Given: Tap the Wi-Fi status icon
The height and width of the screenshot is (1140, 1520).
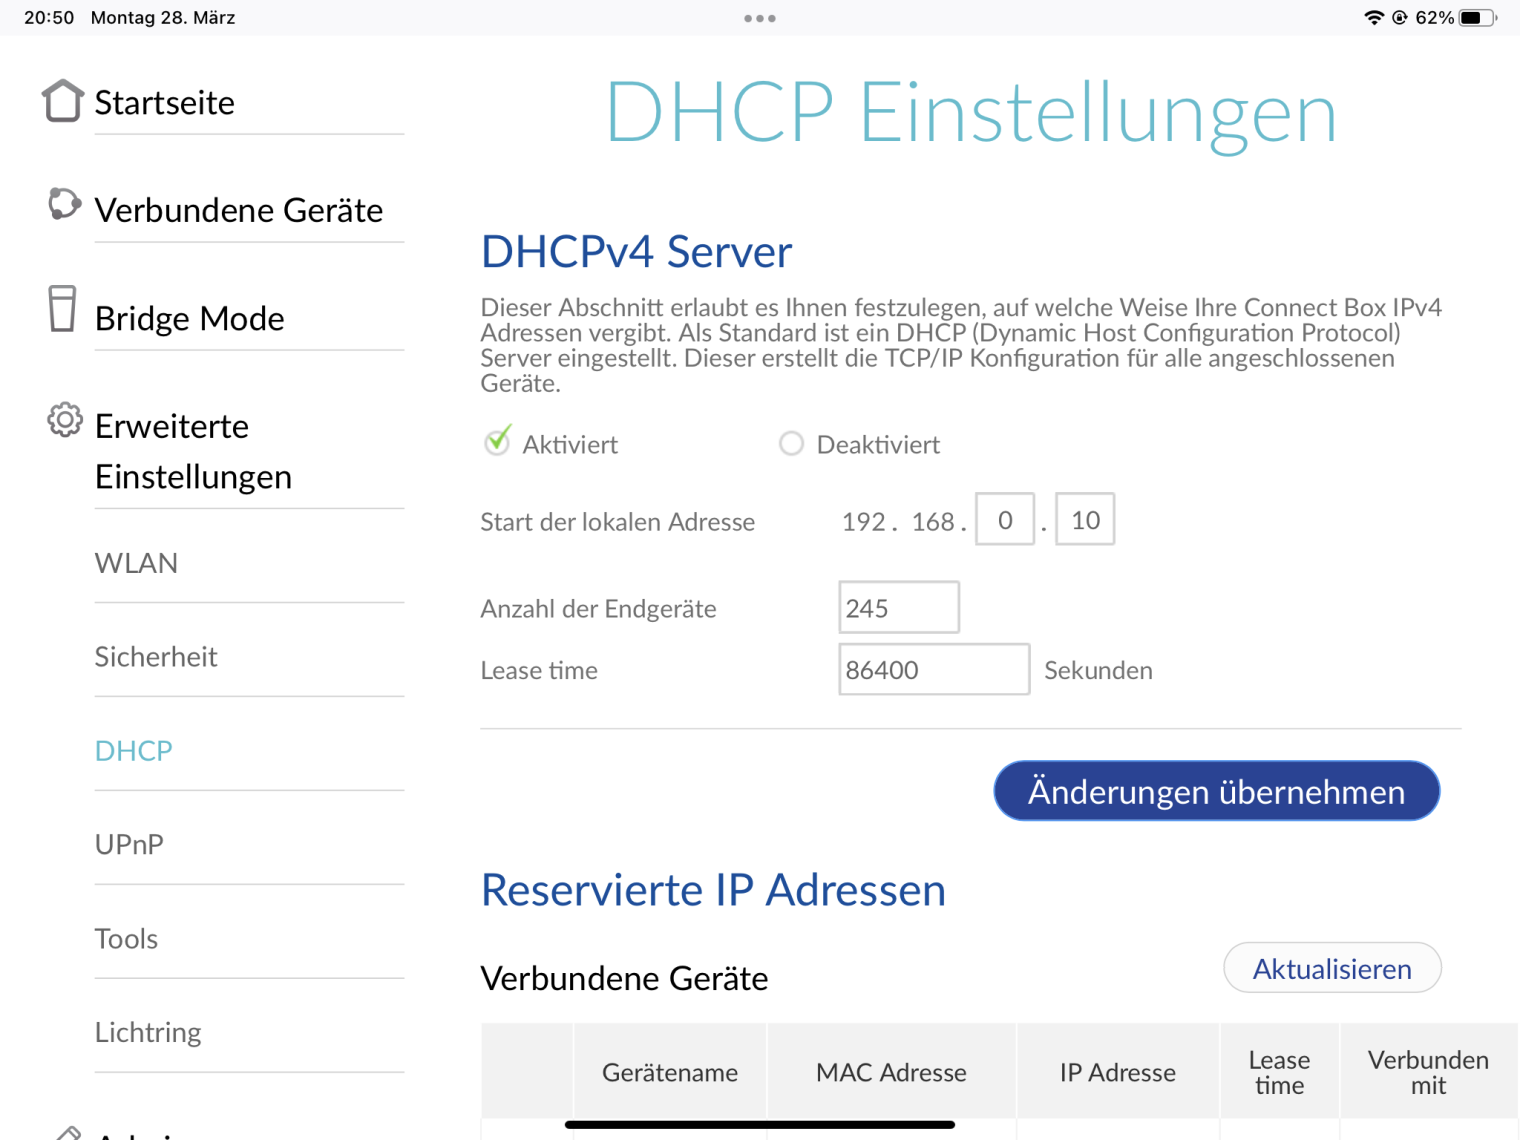Looking at the screenshot, I should (1374, 18).
